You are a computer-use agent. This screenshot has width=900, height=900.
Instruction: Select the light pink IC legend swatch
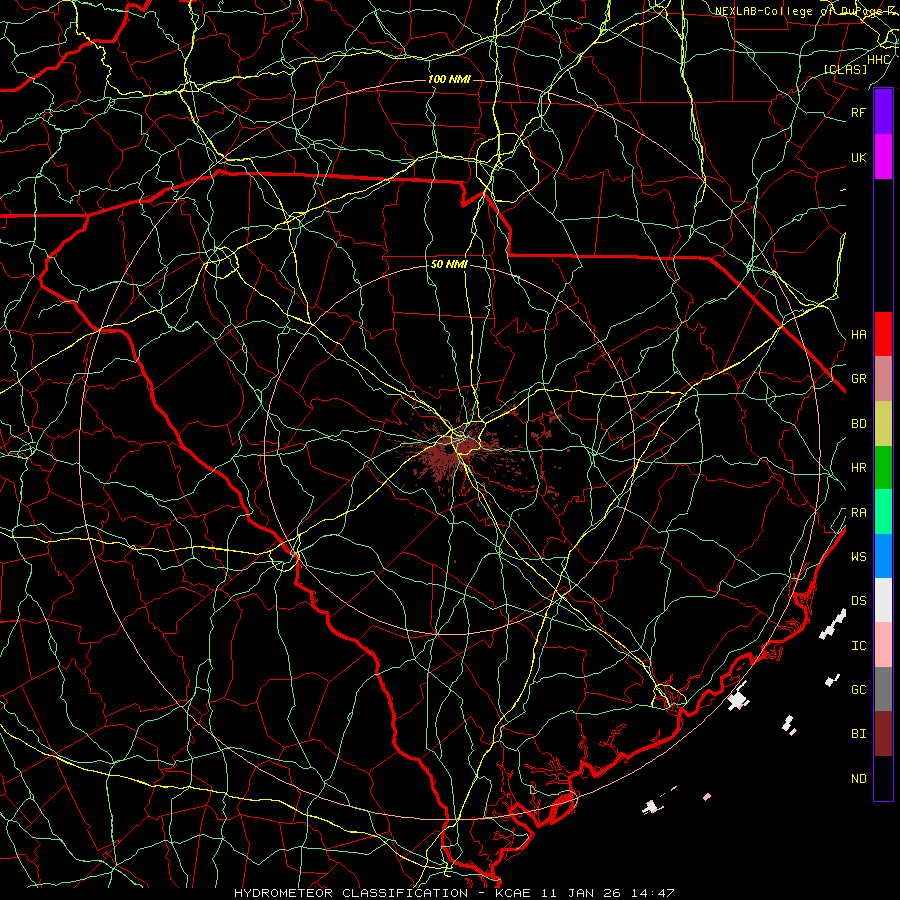tap(883, 645)
